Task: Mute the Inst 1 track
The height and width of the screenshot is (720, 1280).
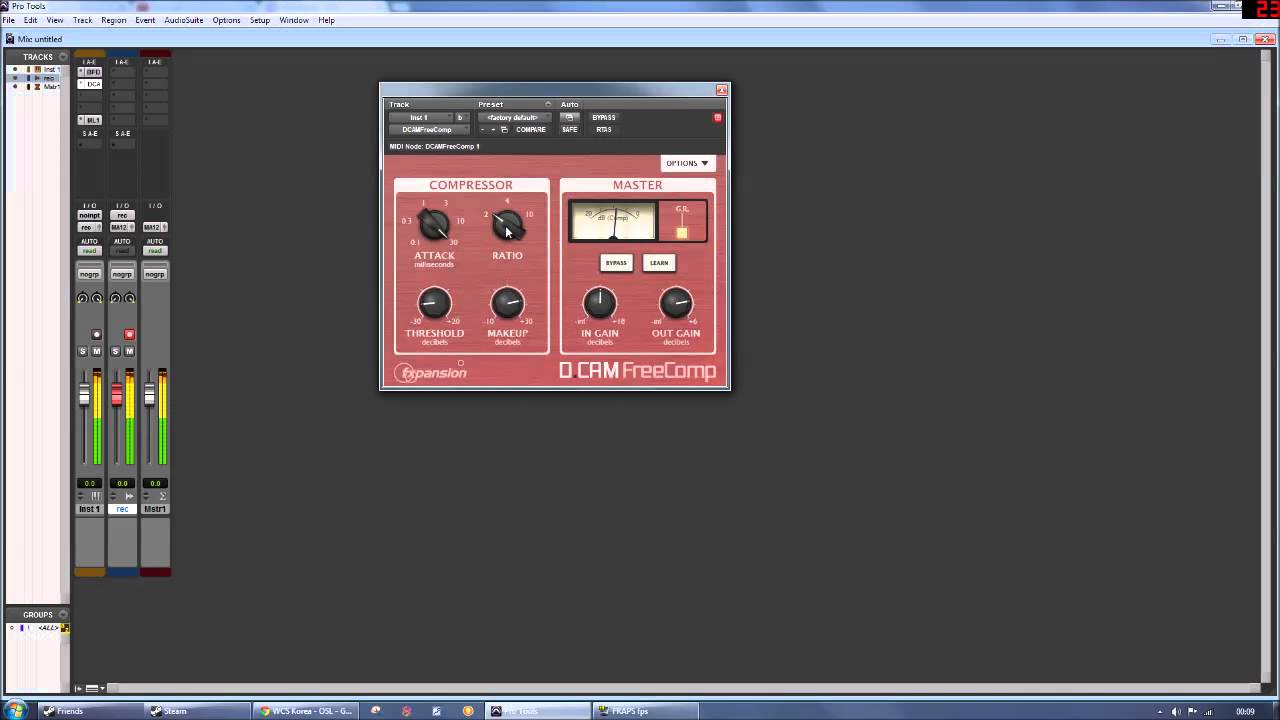Action: pos(96,351)
